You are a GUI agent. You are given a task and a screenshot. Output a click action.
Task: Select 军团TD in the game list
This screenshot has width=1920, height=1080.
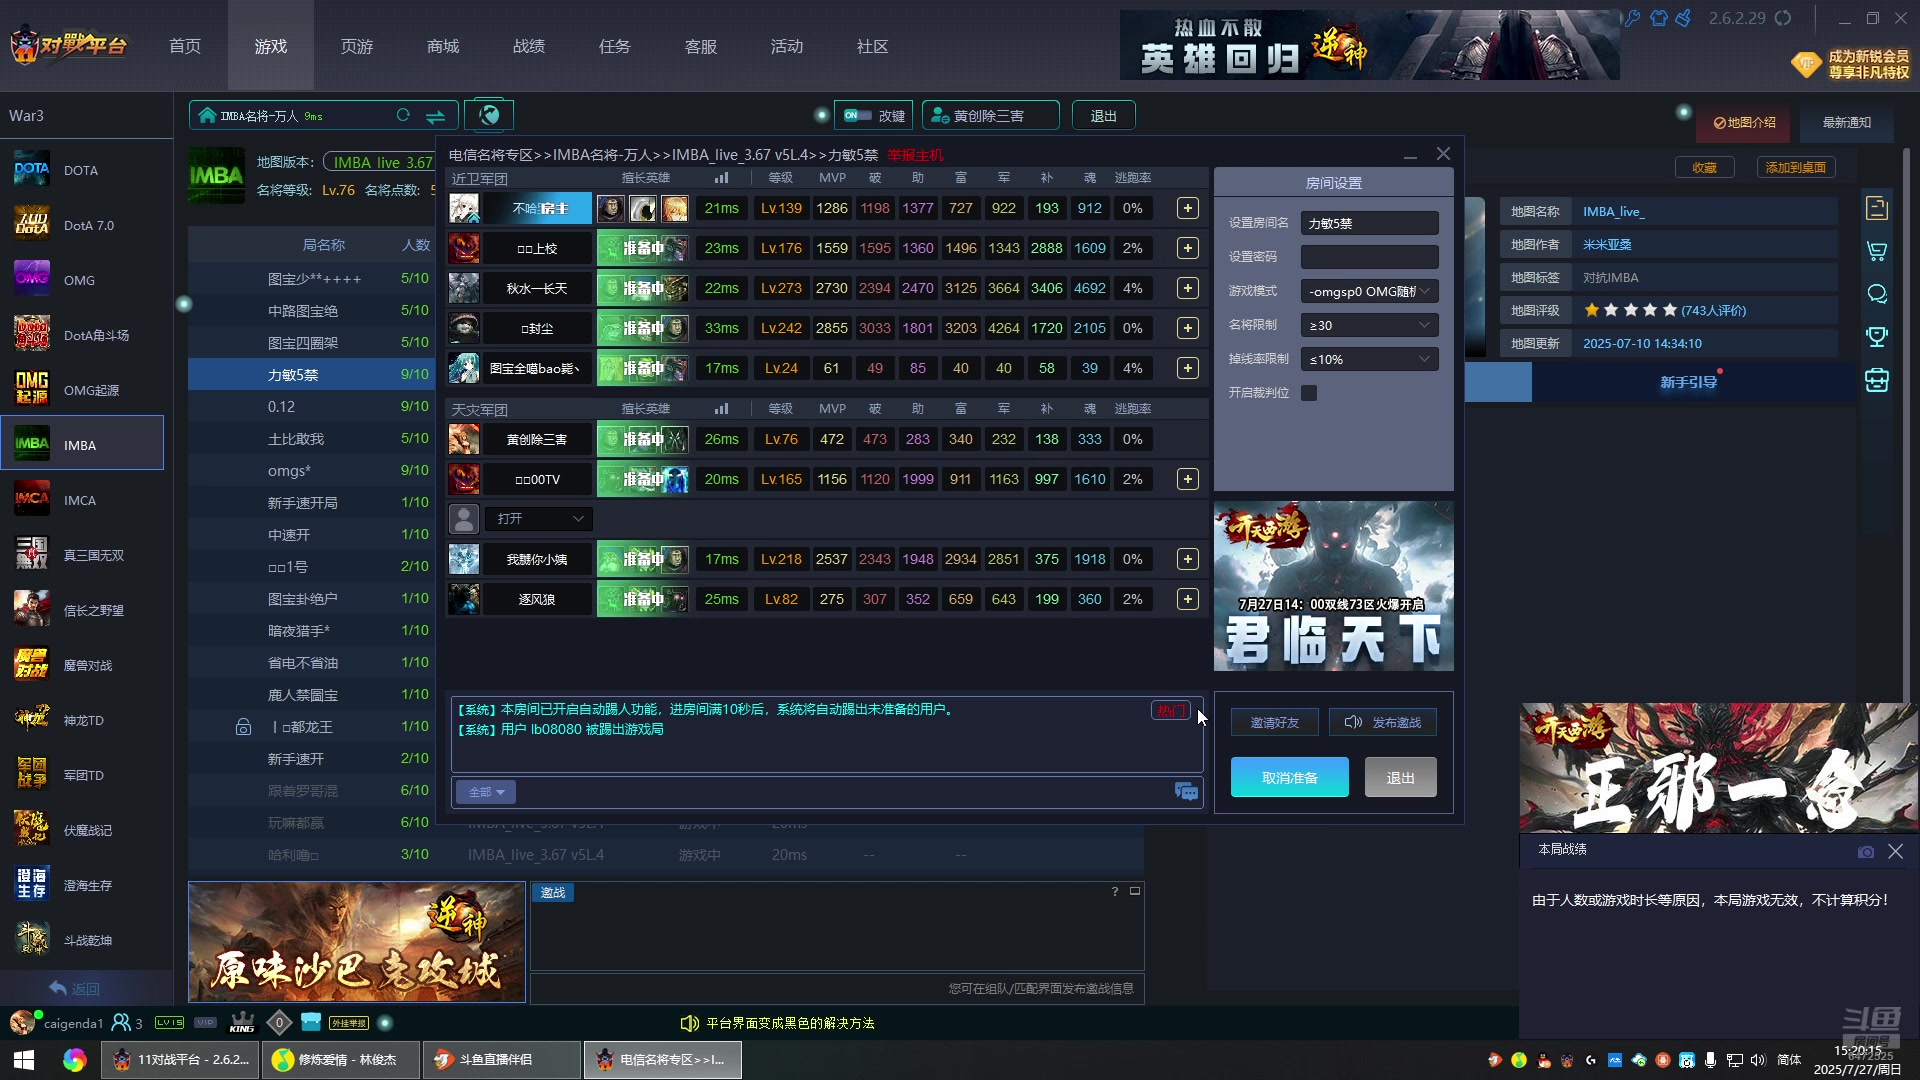81,775
